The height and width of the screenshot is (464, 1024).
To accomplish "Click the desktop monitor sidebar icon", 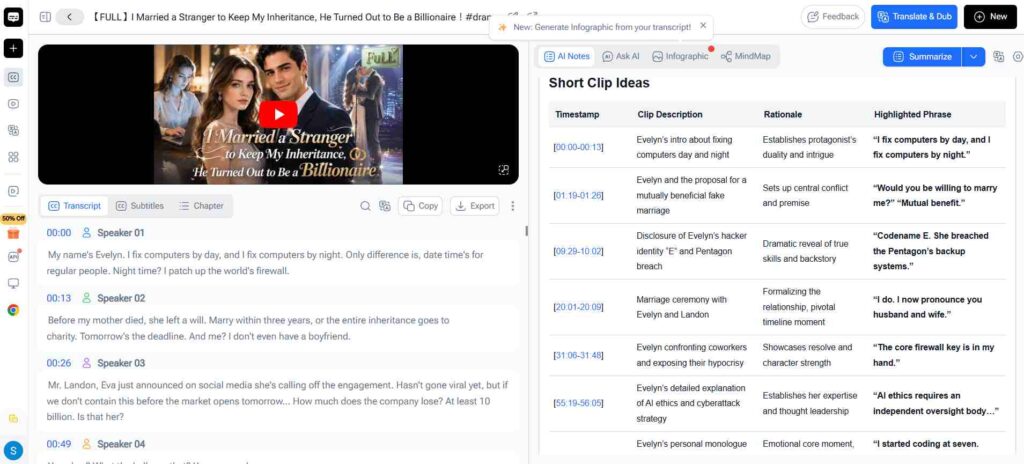I will (x=13, y=283).
